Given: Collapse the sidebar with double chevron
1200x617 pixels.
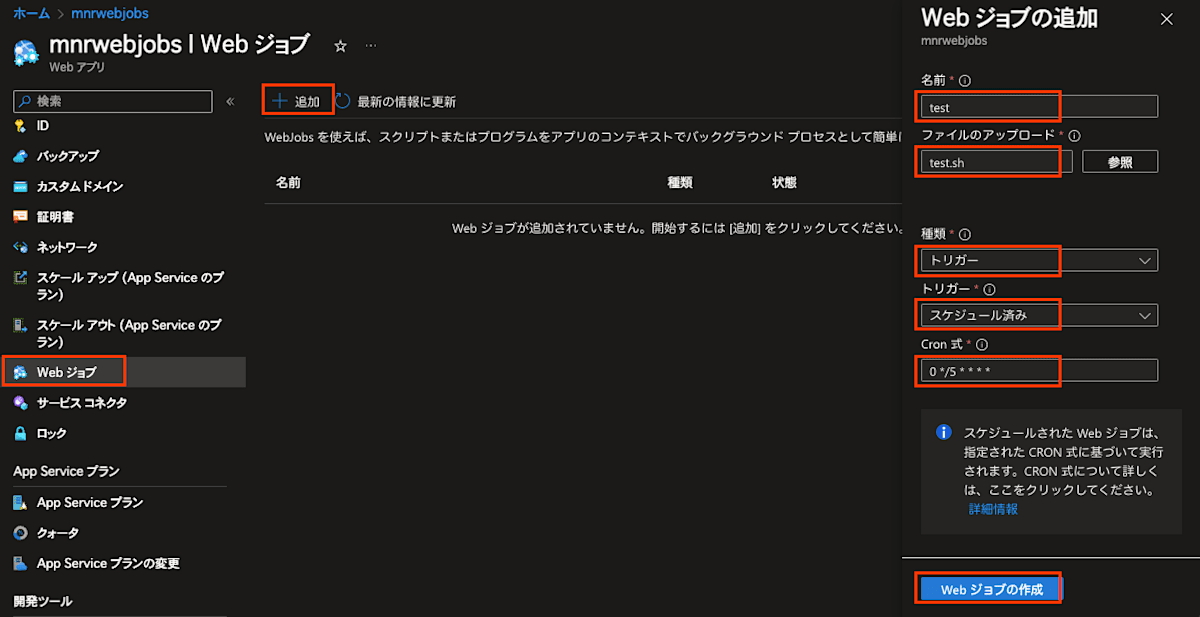Looking at the screenshot, I should pyautogui.click(x=230, y=101).
